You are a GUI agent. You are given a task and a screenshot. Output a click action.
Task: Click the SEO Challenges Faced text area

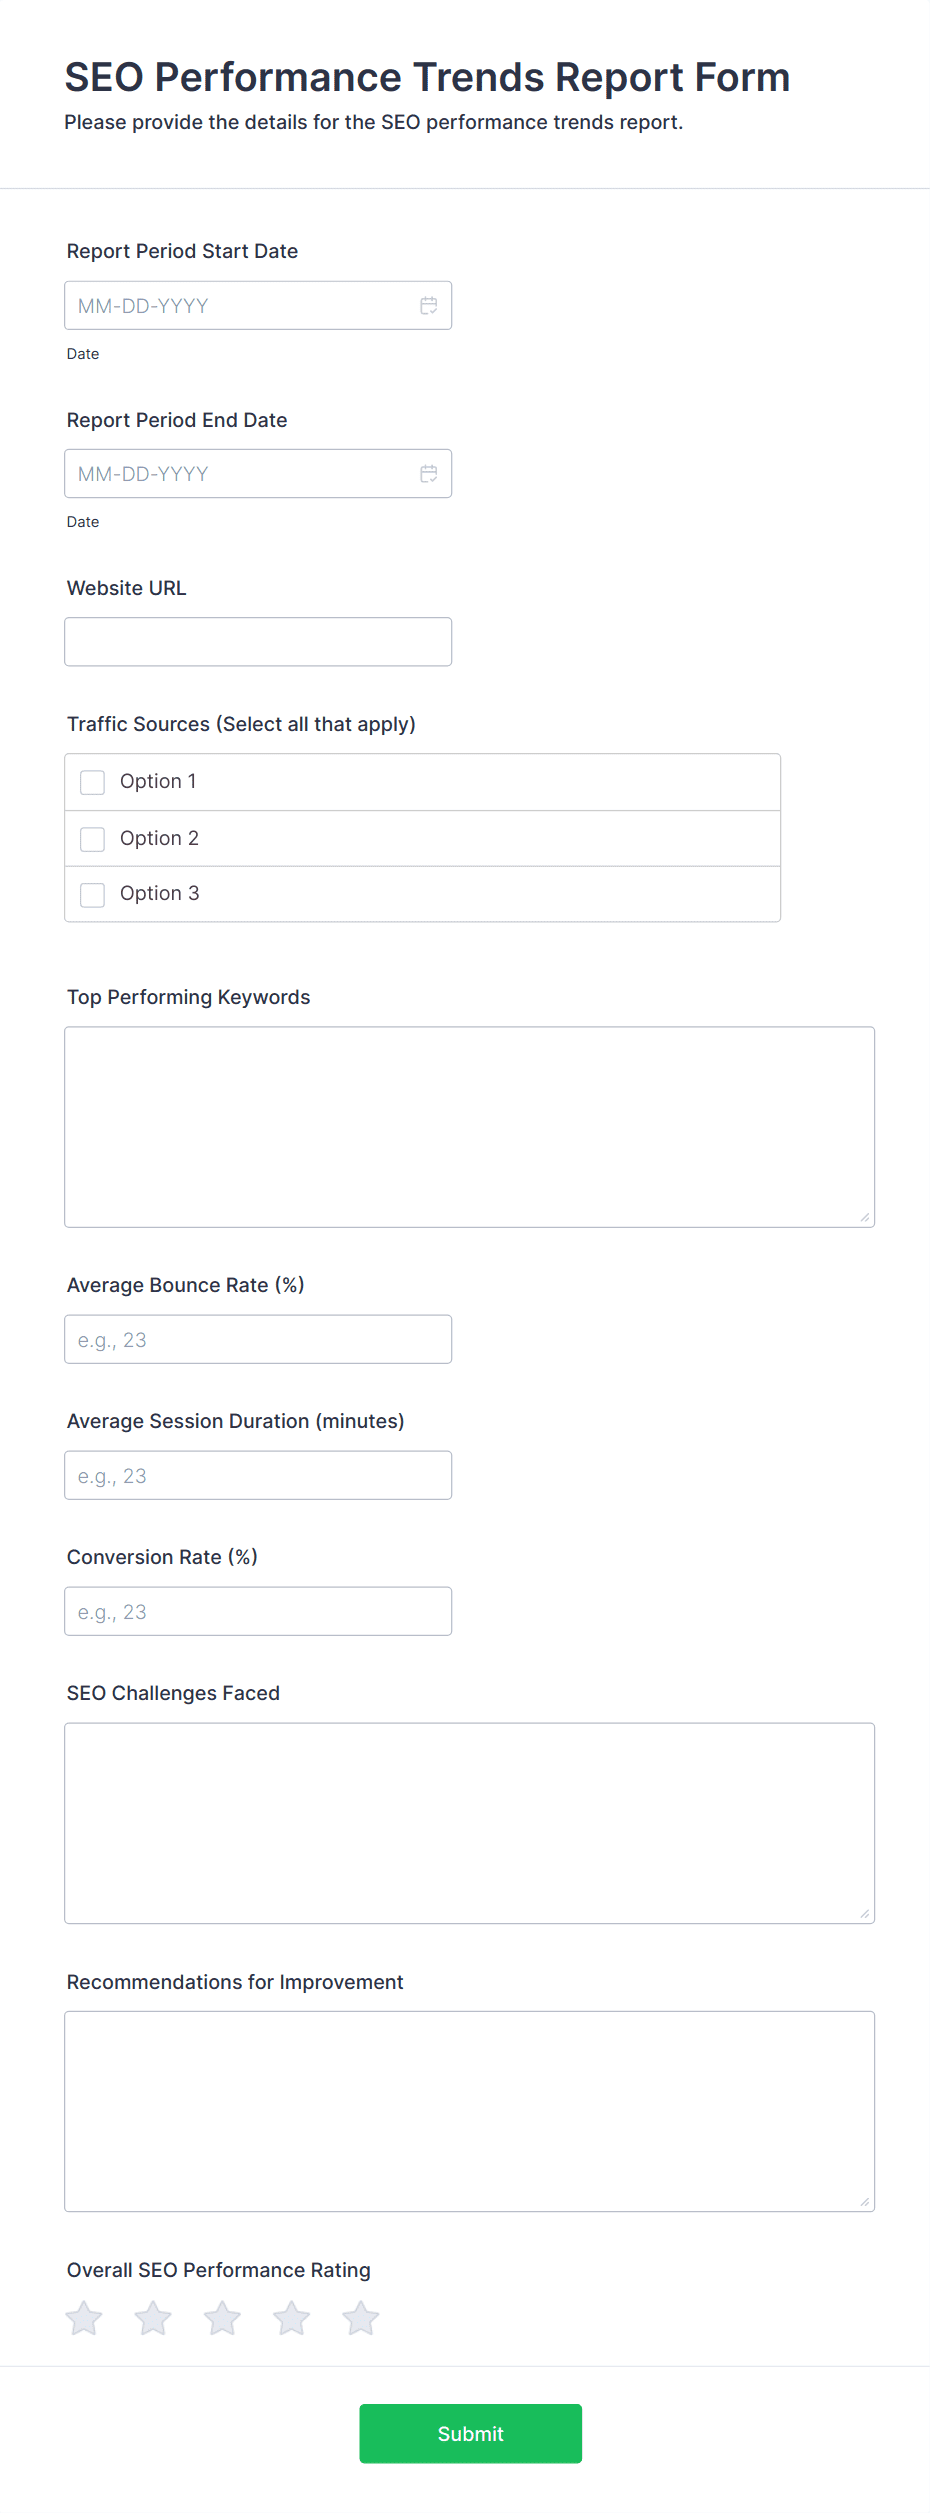tap(470, 1823)
